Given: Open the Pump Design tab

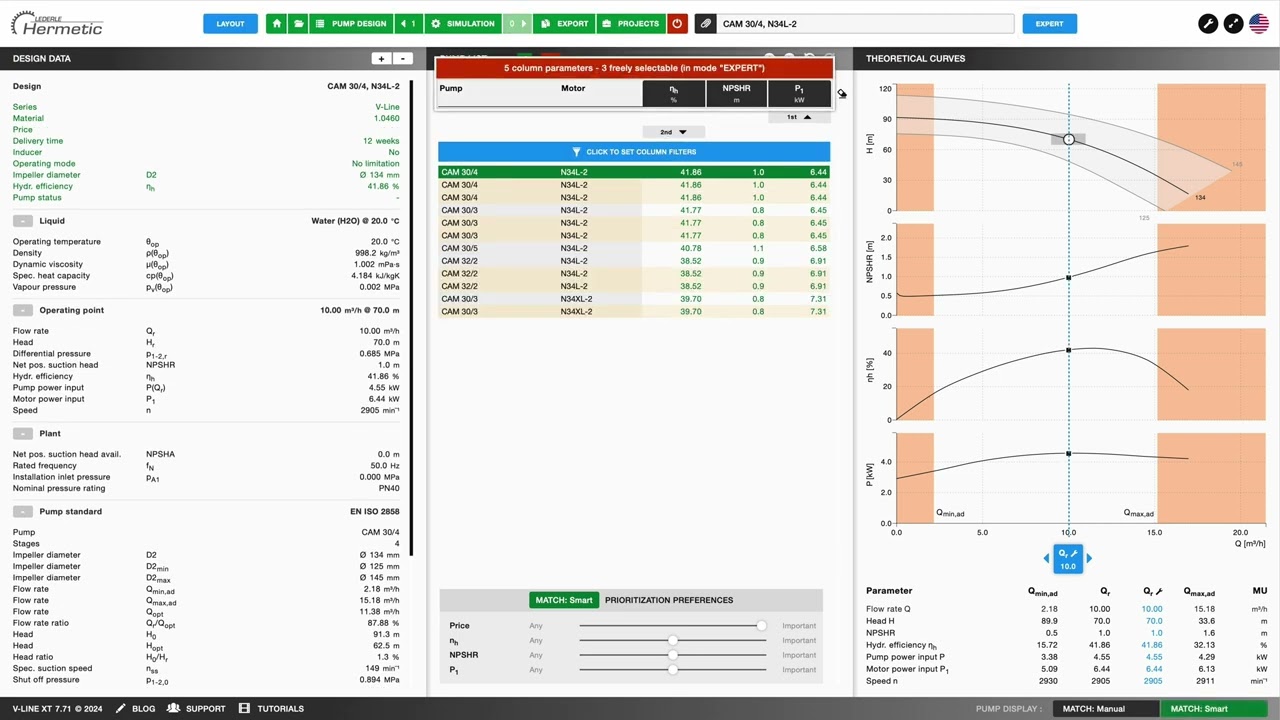Looking at the screenshot, I should (351, 24).
